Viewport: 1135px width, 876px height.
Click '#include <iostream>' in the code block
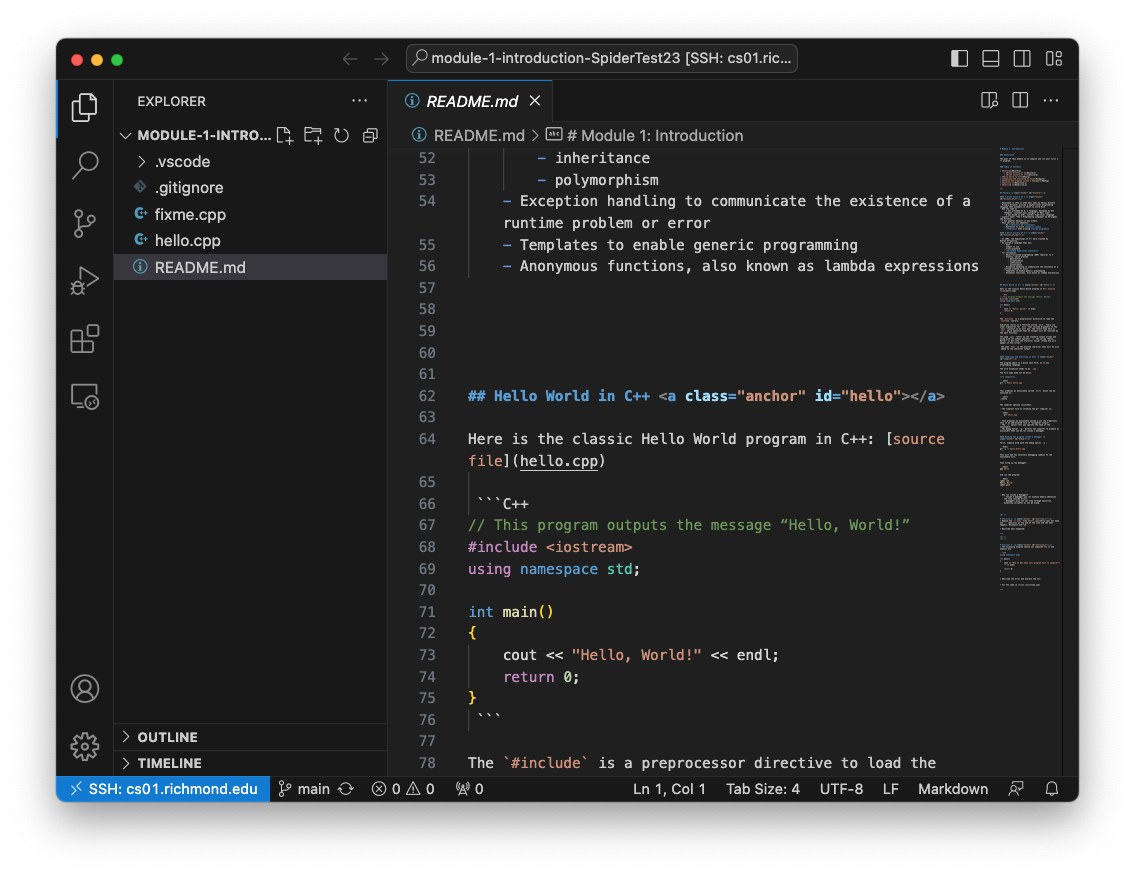coord(550,547)
